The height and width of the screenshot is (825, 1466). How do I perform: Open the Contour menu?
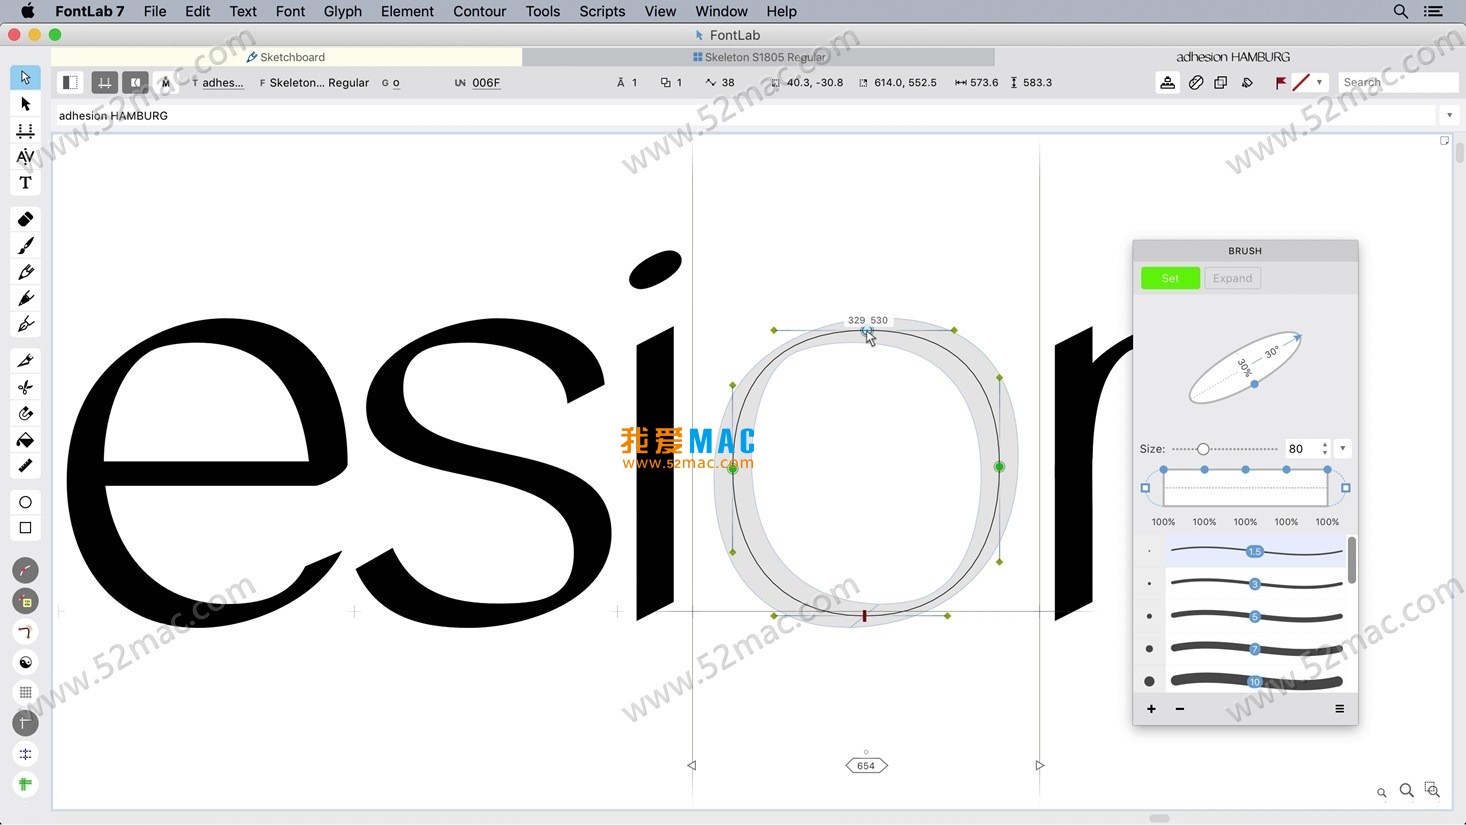tap(479, 11)
